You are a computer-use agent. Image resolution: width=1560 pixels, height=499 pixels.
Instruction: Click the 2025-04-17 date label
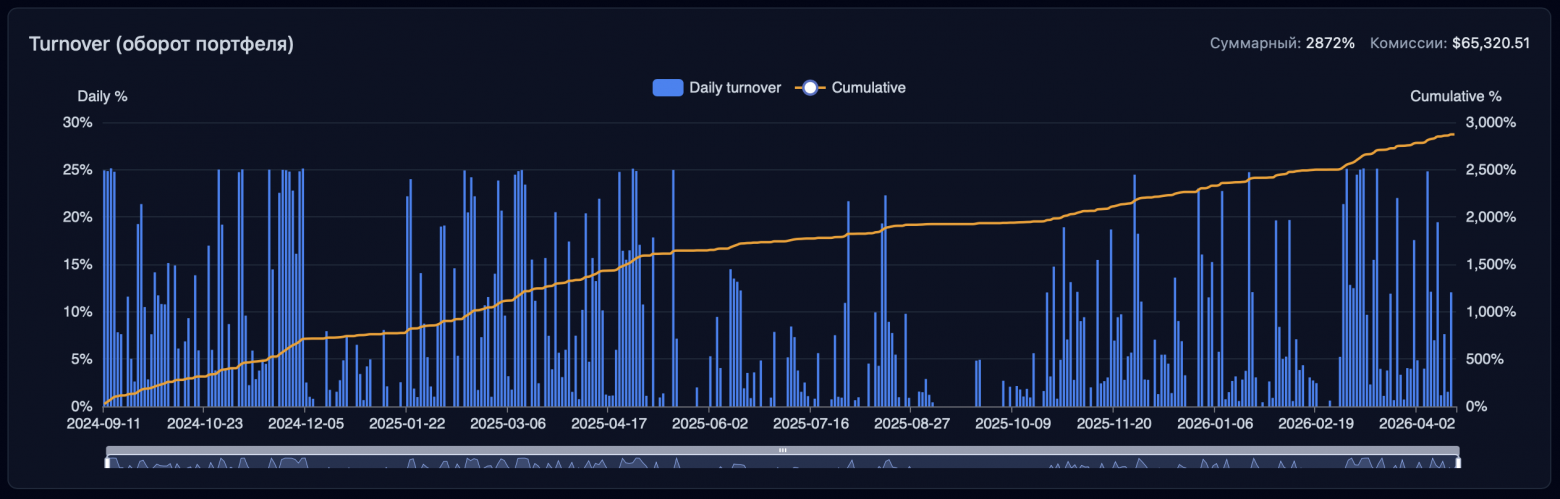pyautogui.click(x=609, y=423)
